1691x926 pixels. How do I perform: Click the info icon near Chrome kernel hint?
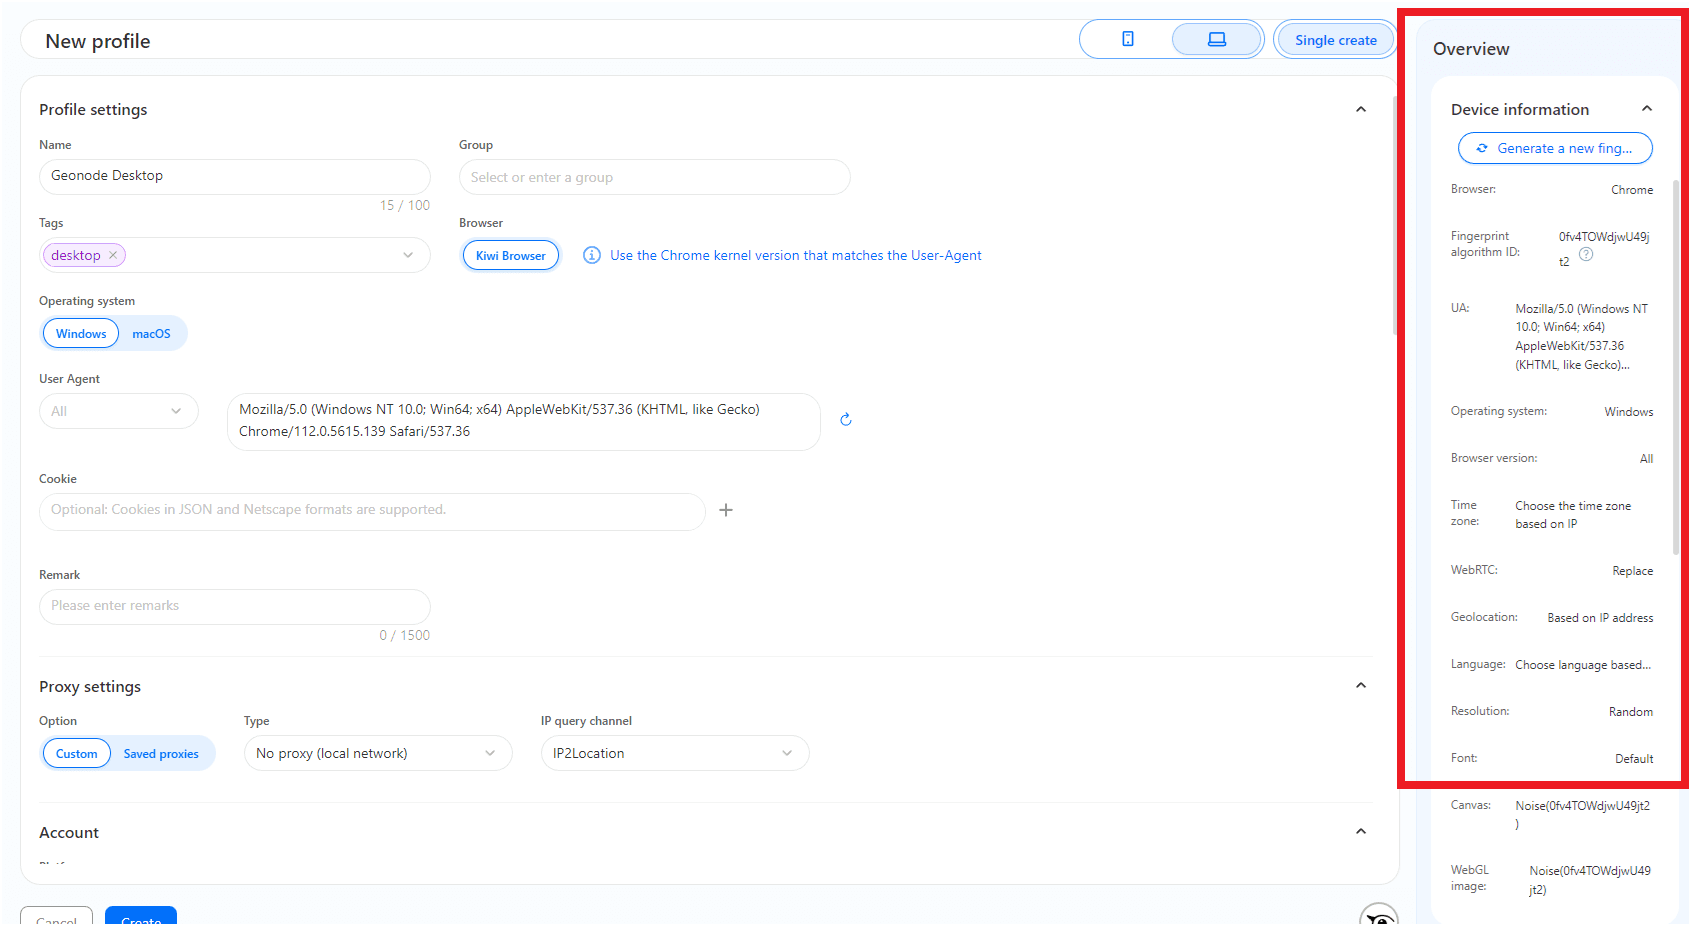pyautogui.click(x=592, y=256)
